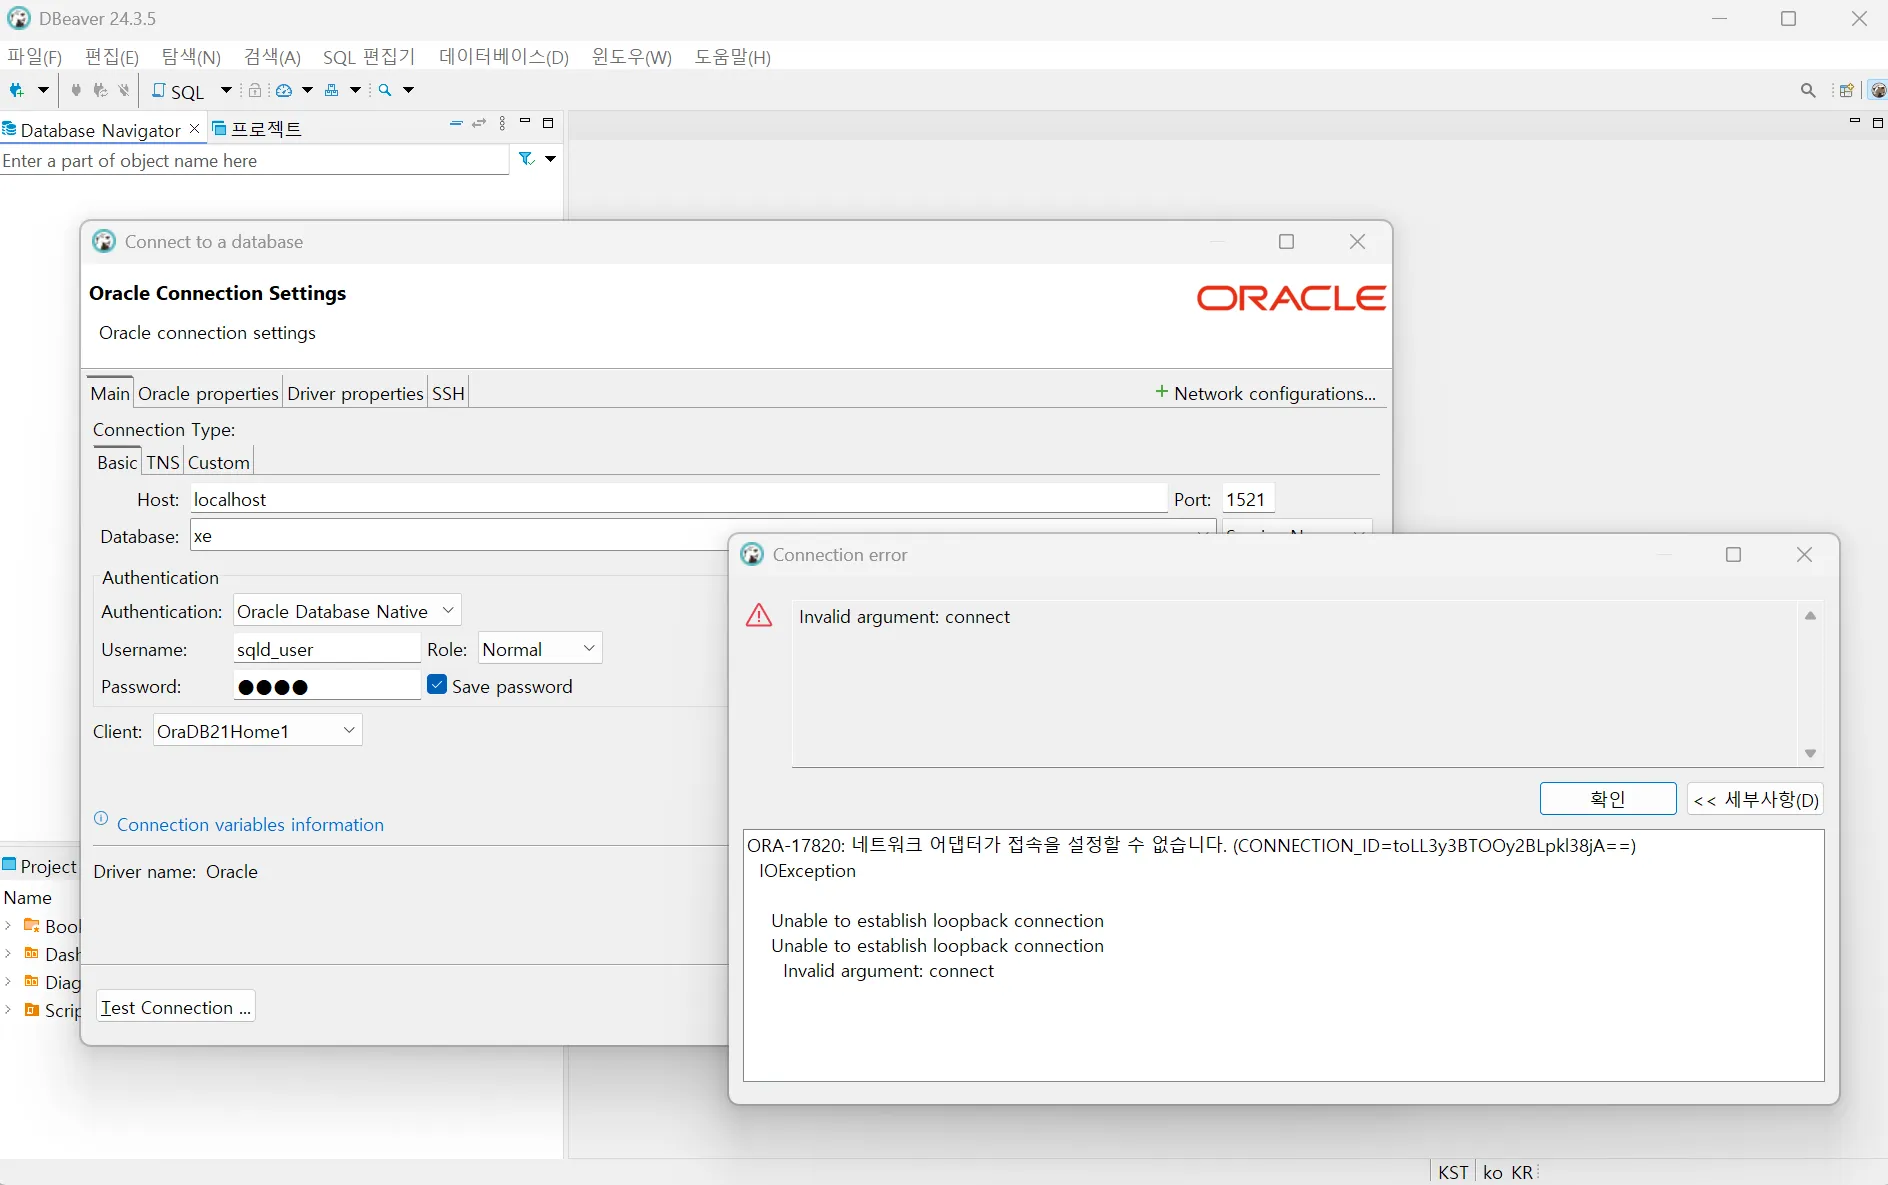Select the Custom connection type tab
Screen dimensions: 1888x1185
219,462
